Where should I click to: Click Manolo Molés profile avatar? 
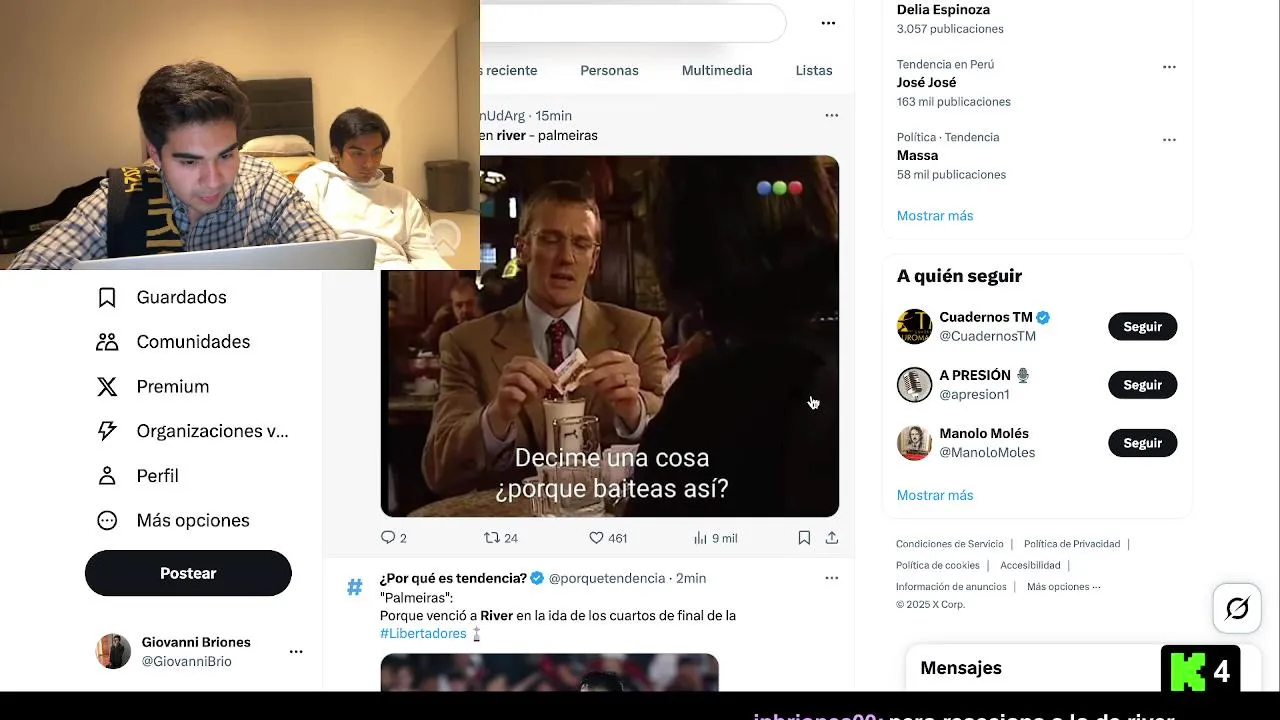[914, 443]
